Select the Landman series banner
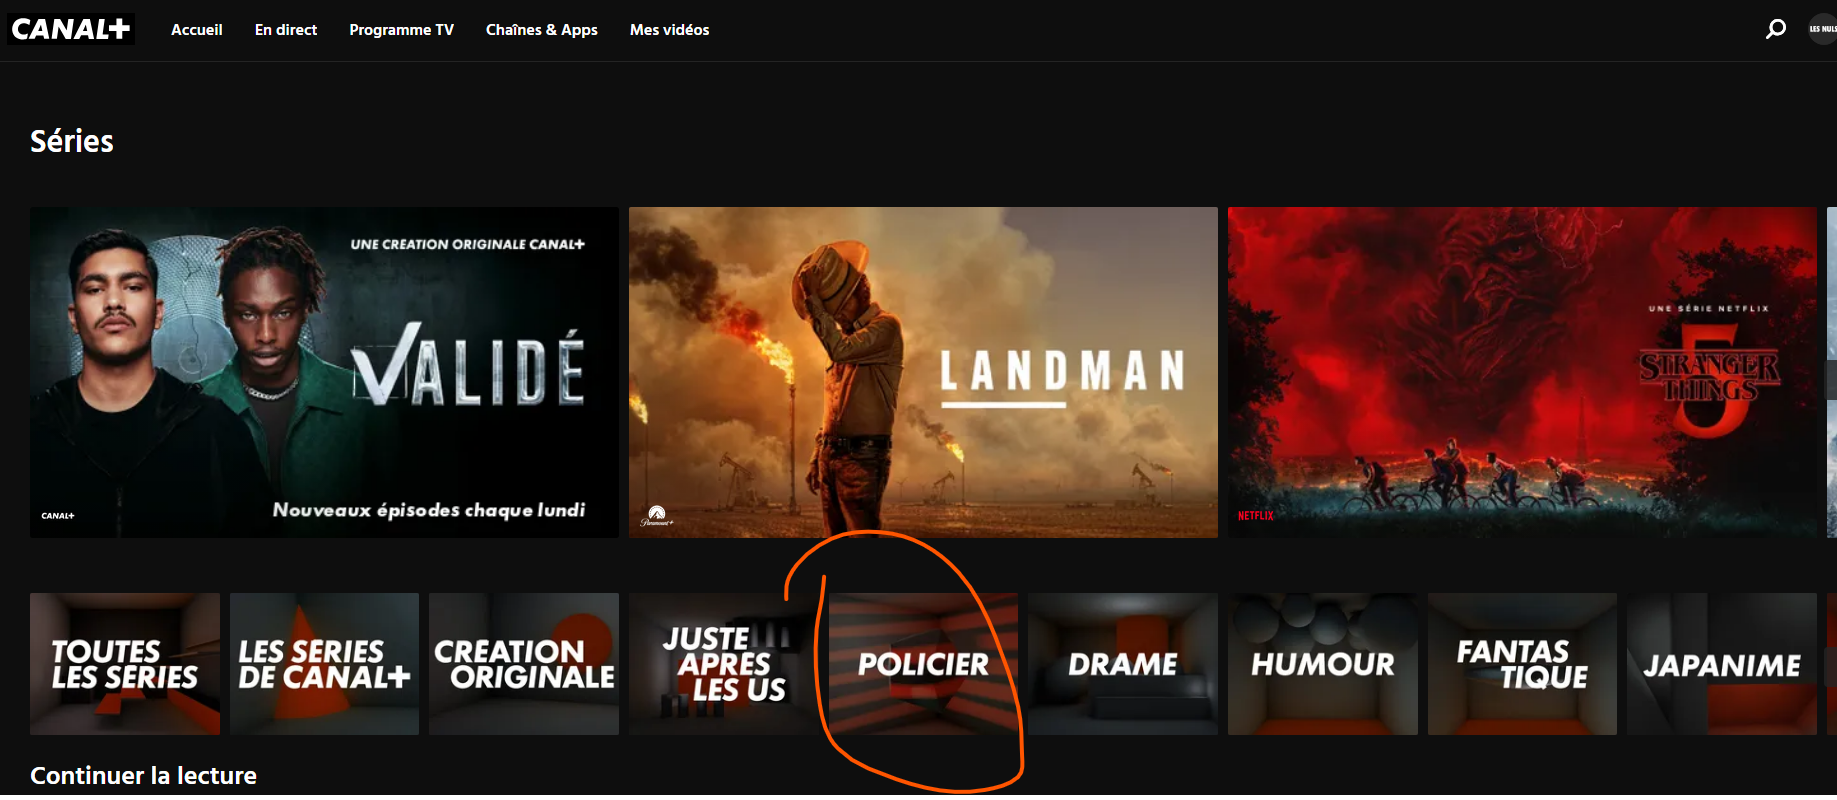This screenshot has height=800, width=1837. point(923,372)
